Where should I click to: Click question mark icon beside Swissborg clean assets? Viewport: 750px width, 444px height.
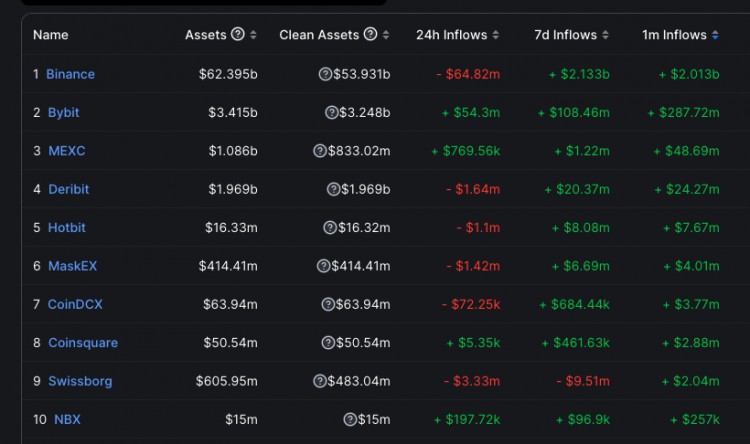coord(320,381)
